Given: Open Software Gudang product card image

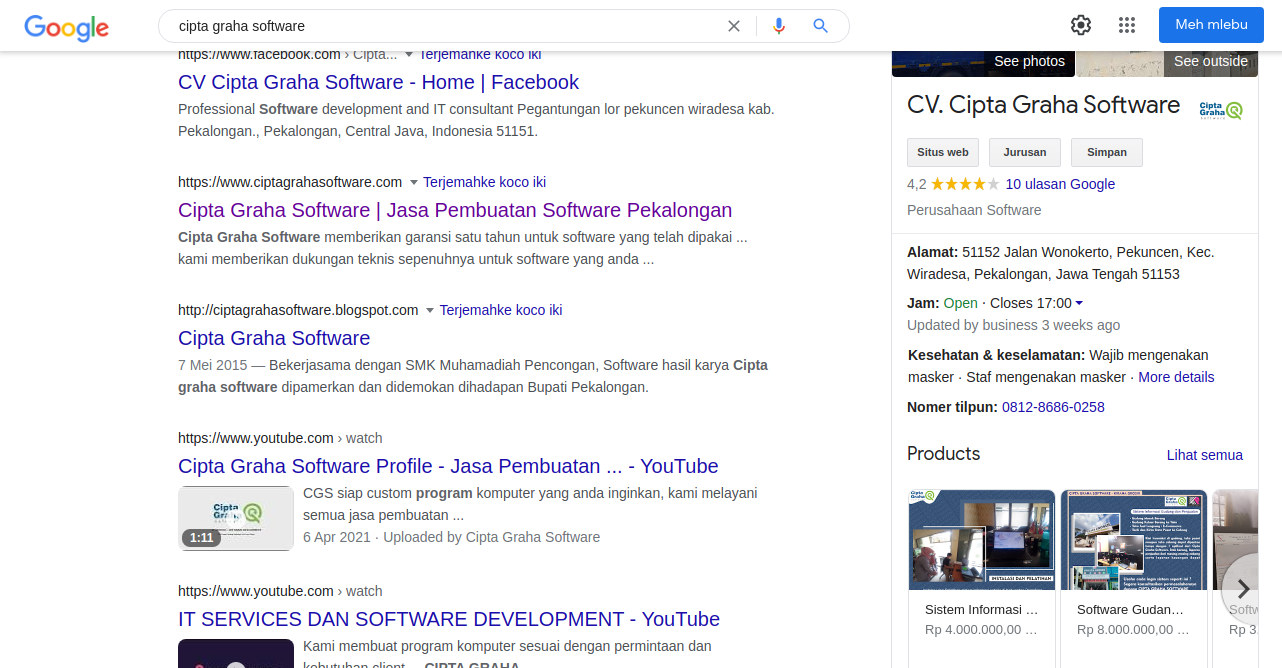Looking at the screenshot, I should 1134,540.
